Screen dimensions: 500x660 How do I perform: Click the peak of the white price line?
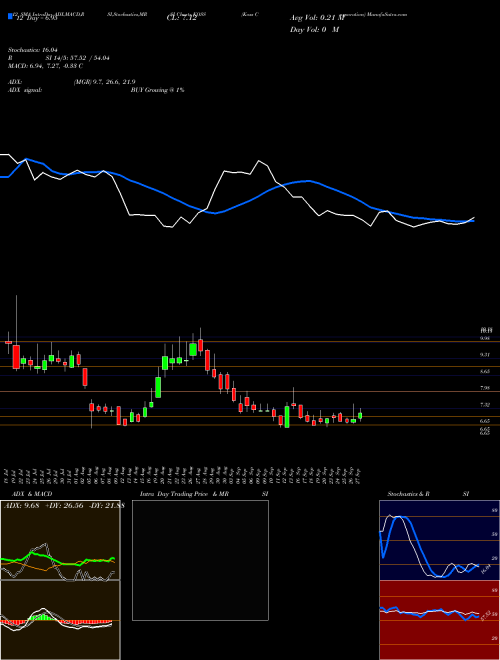(259, 161)
